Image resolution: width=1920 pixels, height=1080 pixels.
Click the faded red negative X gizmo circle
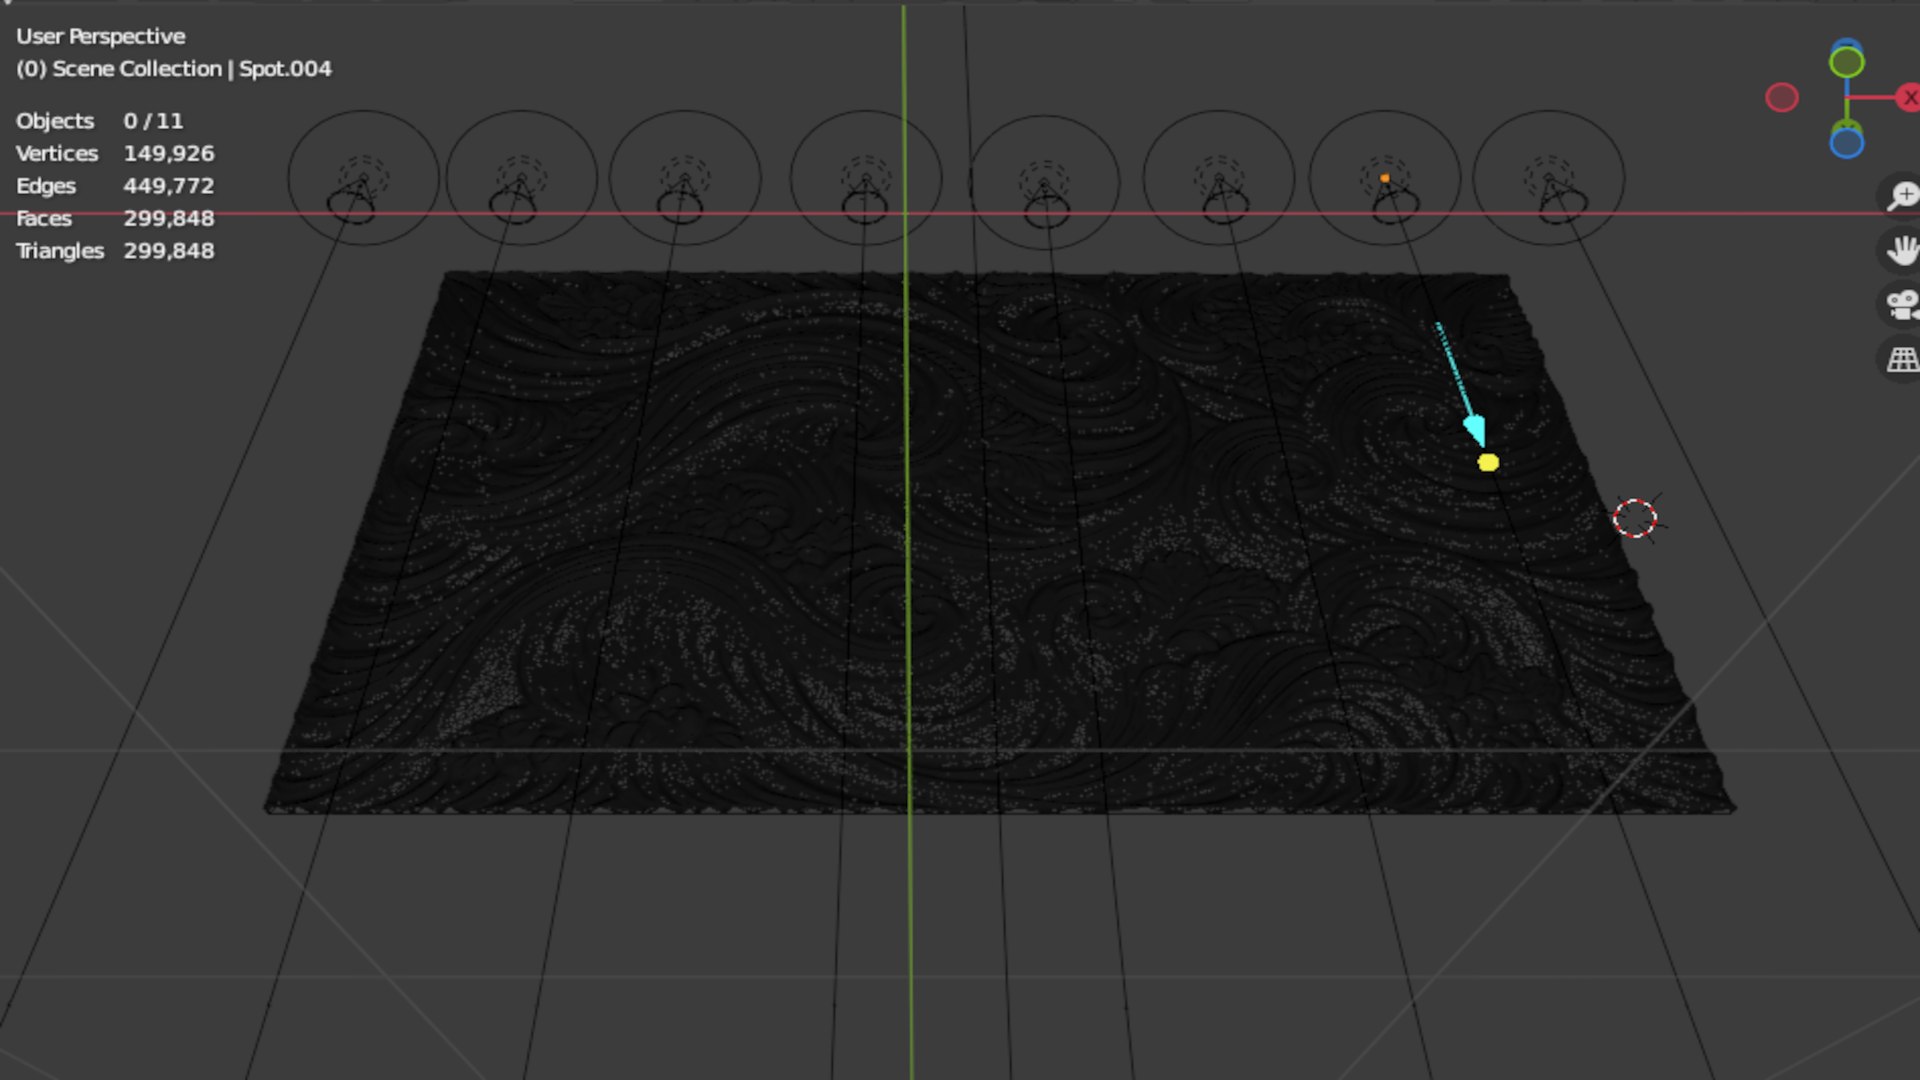tap(1781, 98)
